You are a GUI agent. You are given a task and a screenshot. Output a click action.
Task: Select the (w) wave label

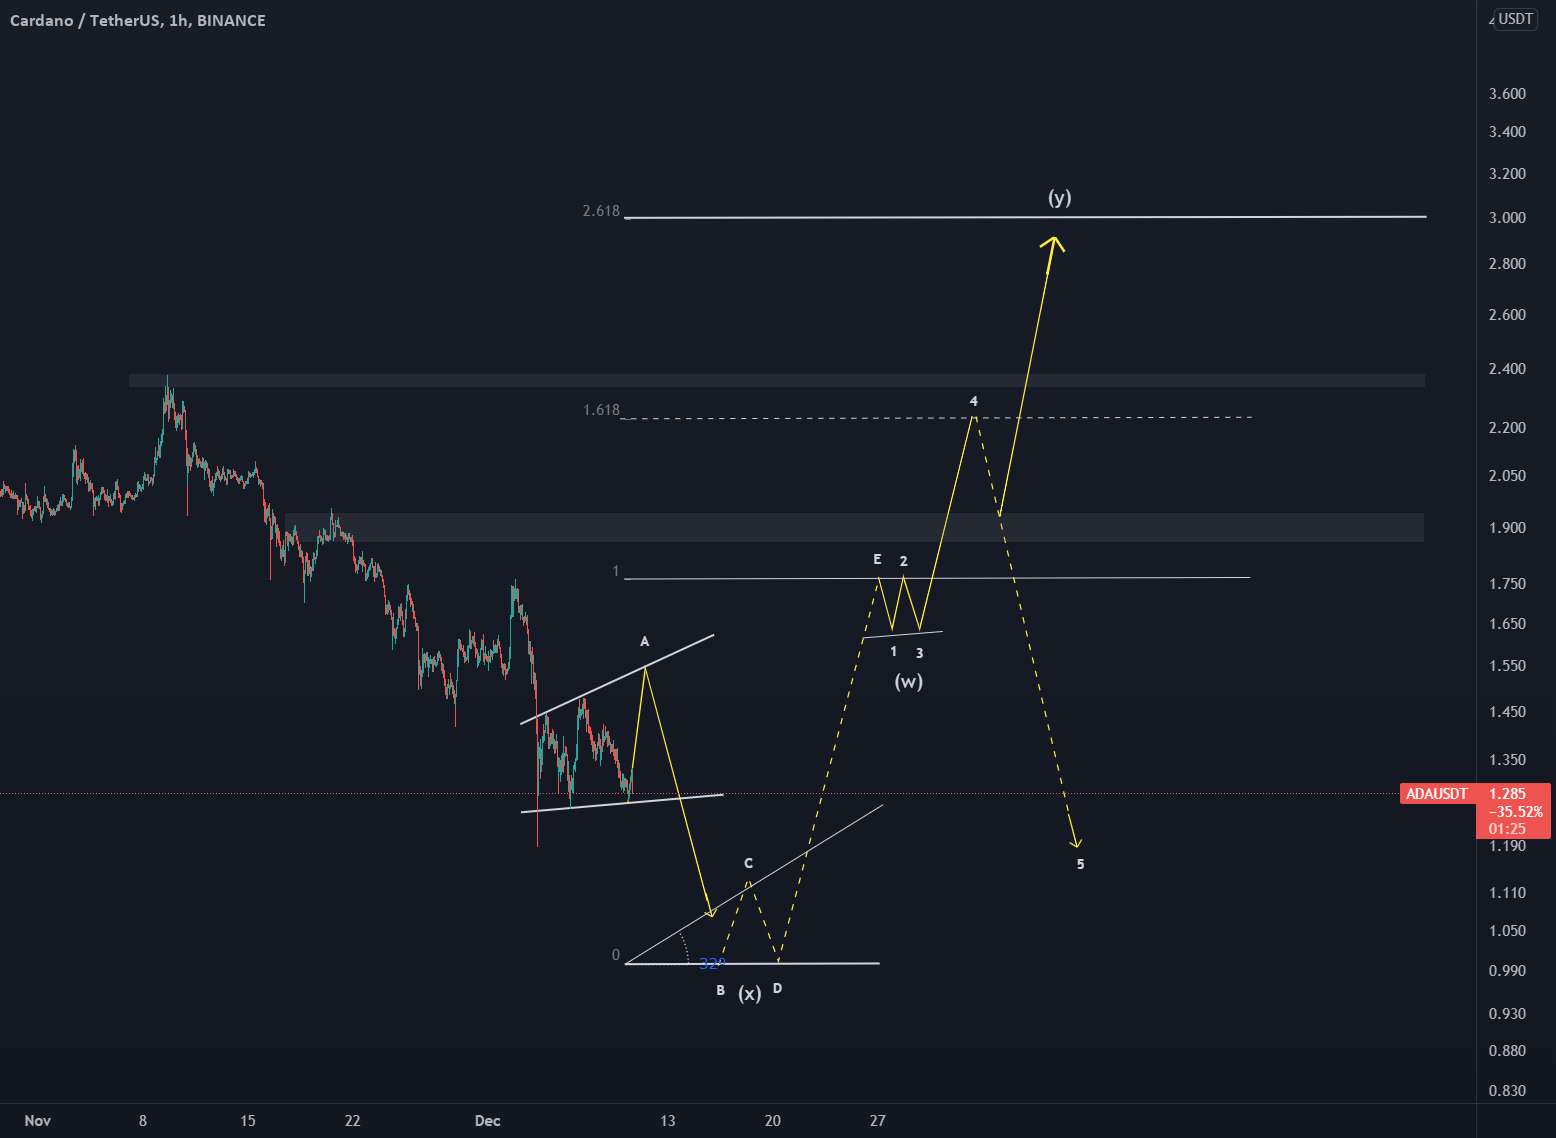point(908,682)
